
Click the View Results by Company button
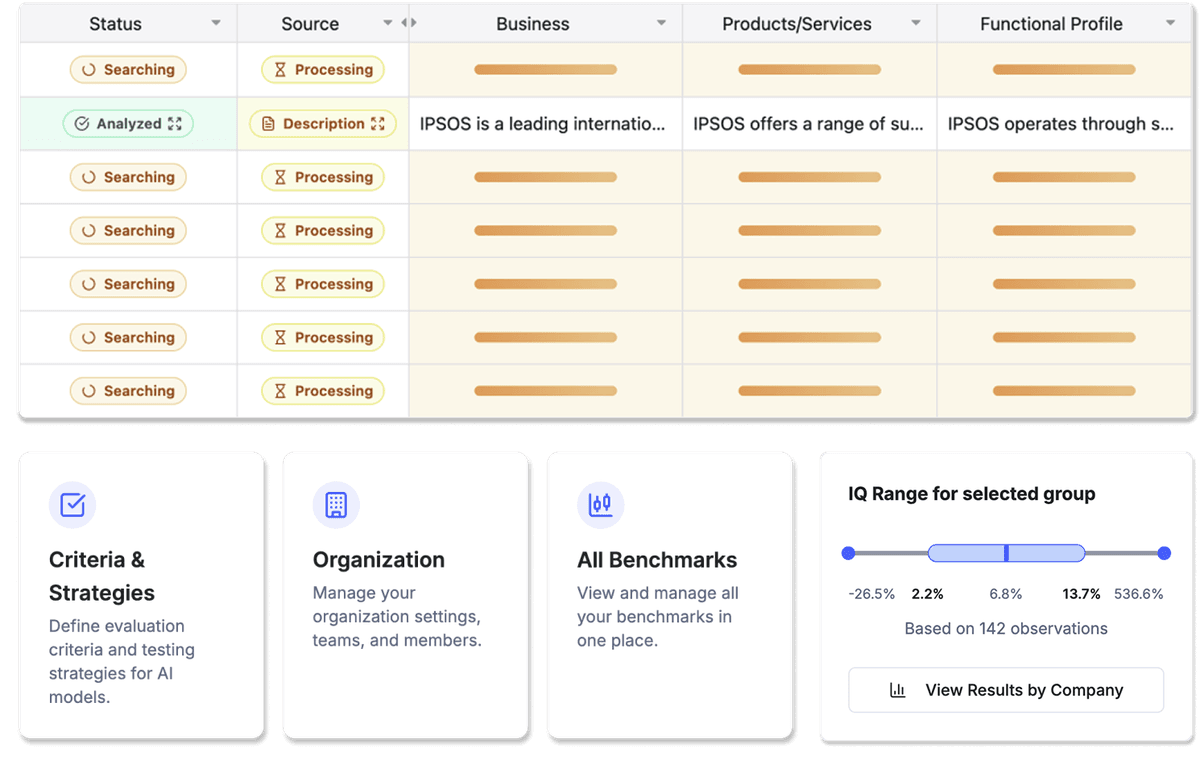pyautogui.click(x=1005, y=690)
